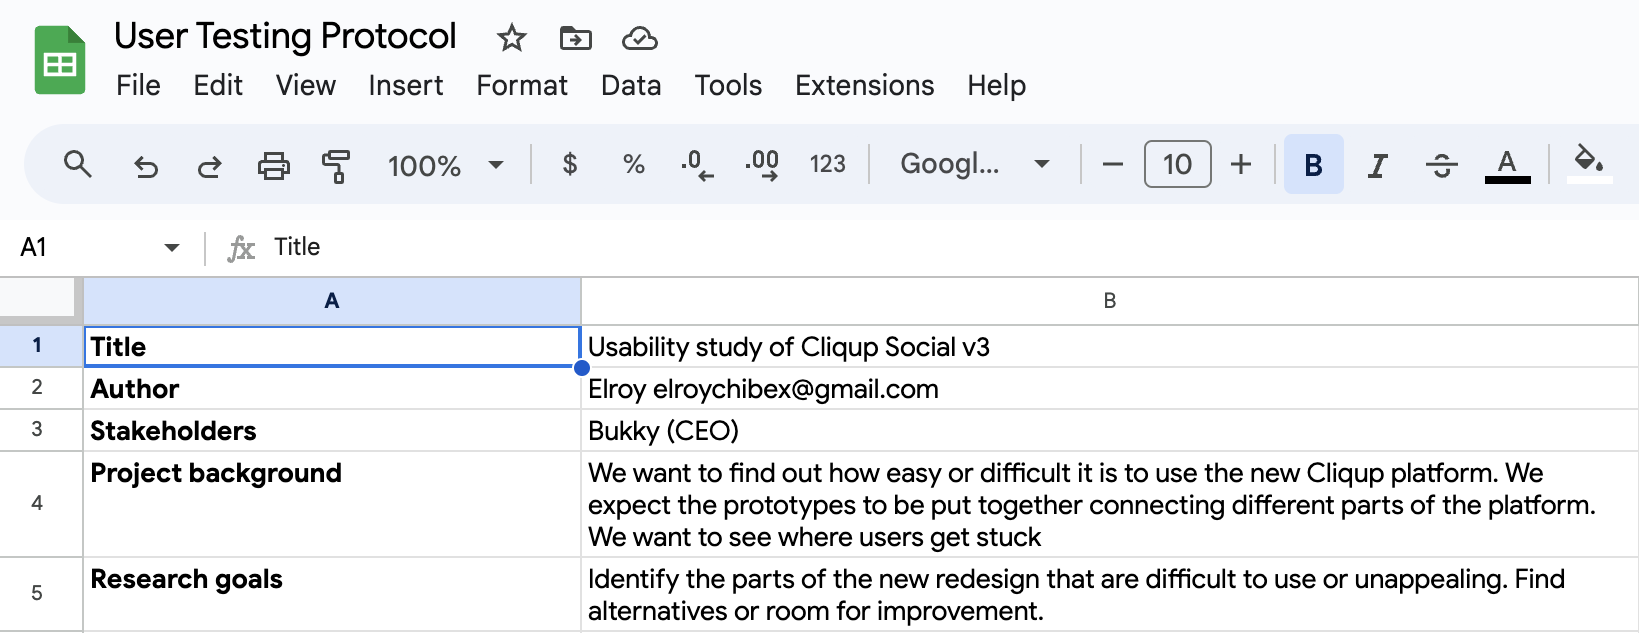
Task: Decrease font size with minus button
Action: (1113, 164)
